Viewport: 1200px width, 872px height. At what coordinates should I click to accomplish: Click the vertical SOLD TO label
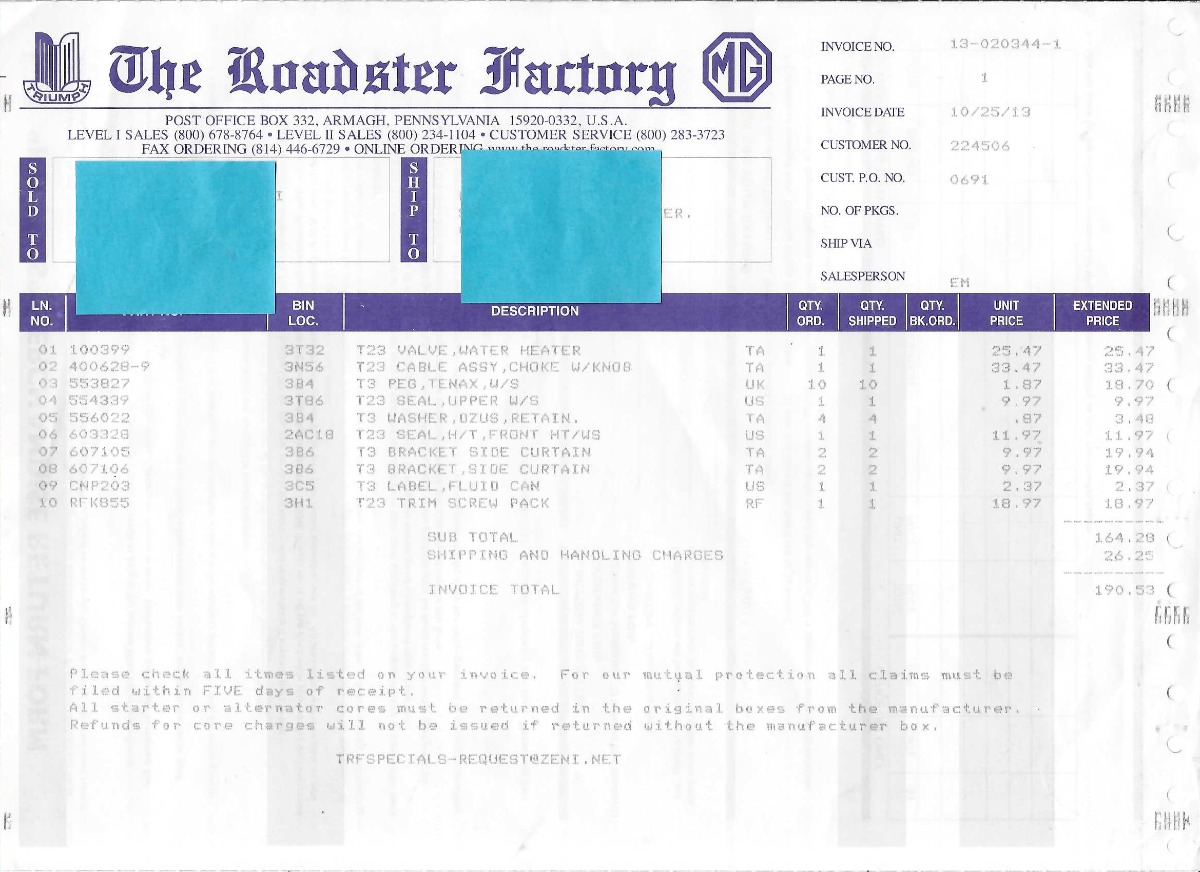click(33, 211)
